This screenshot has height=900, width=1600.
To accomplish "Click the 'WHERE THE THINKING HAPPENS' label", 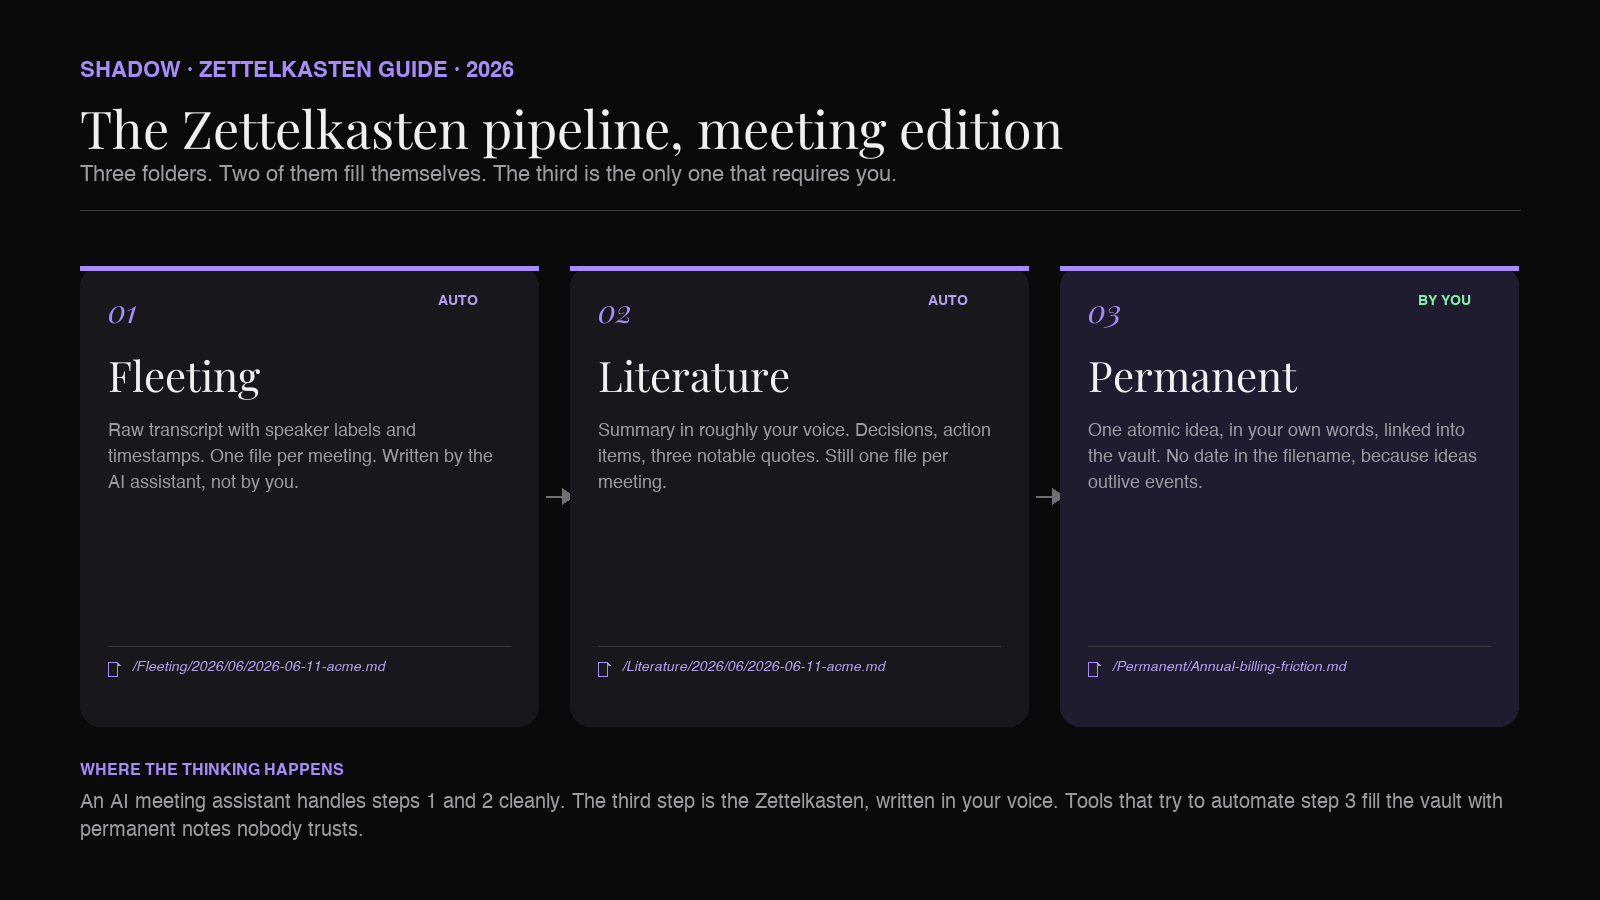I will (212, 769).
